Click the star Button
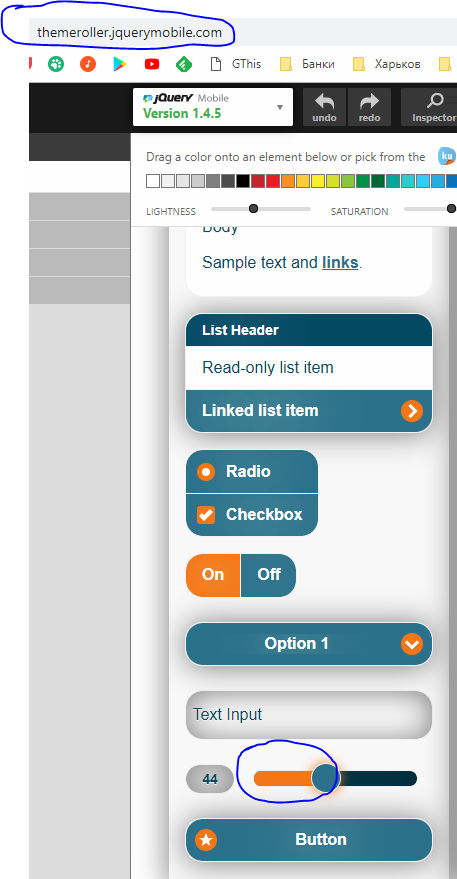 point(309,839)
